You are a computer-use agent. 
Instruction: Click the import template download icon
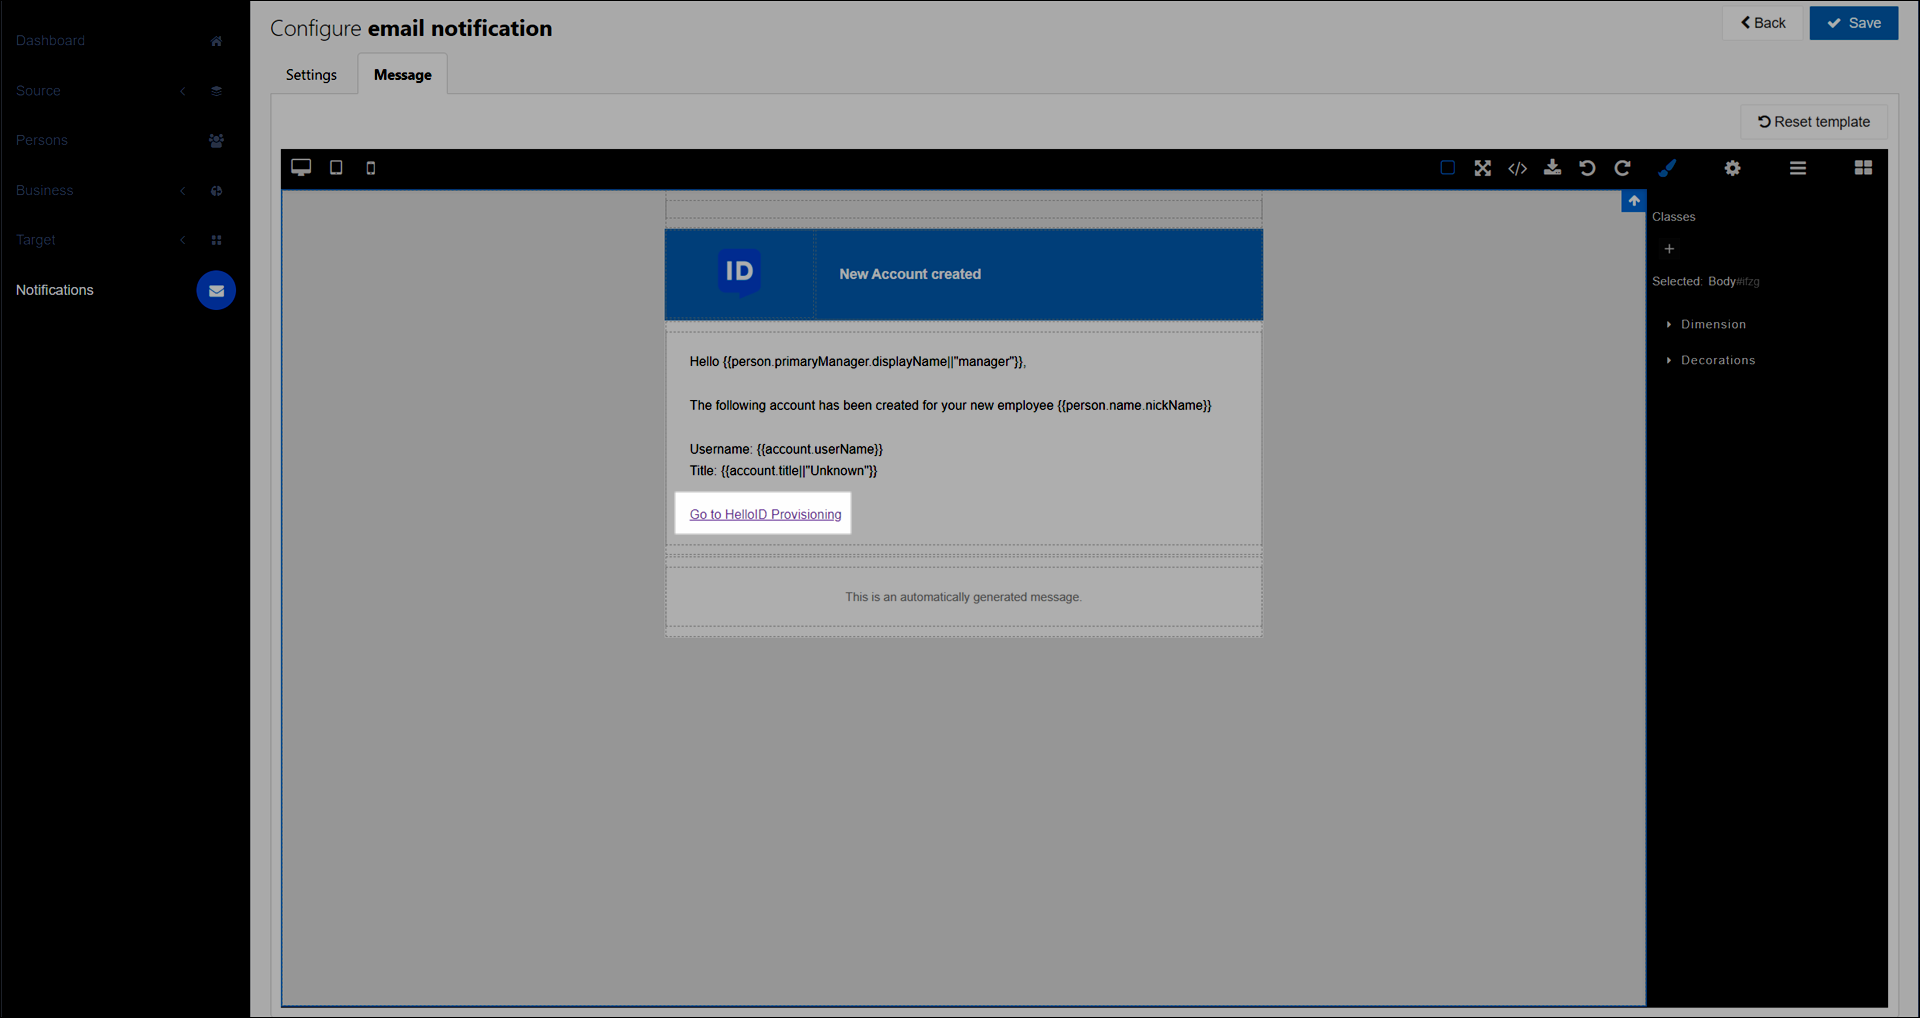1552,168
